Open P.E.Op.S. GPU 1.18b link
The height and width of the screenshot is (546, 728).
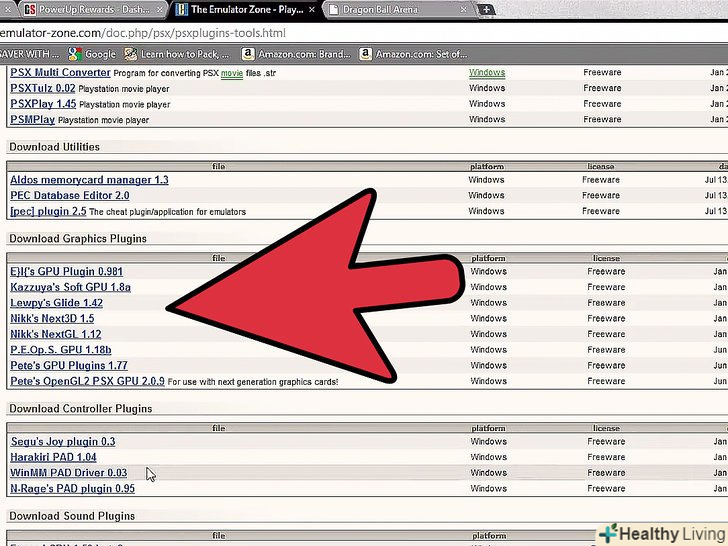tap(61, 350)
